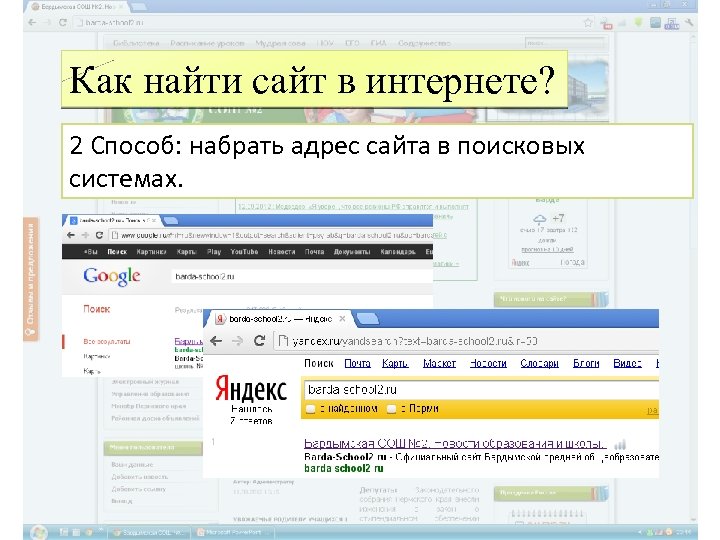Go back in the Yandex browser window
The width and height of the screenshot is (720, 540).
tap(216, 341)
